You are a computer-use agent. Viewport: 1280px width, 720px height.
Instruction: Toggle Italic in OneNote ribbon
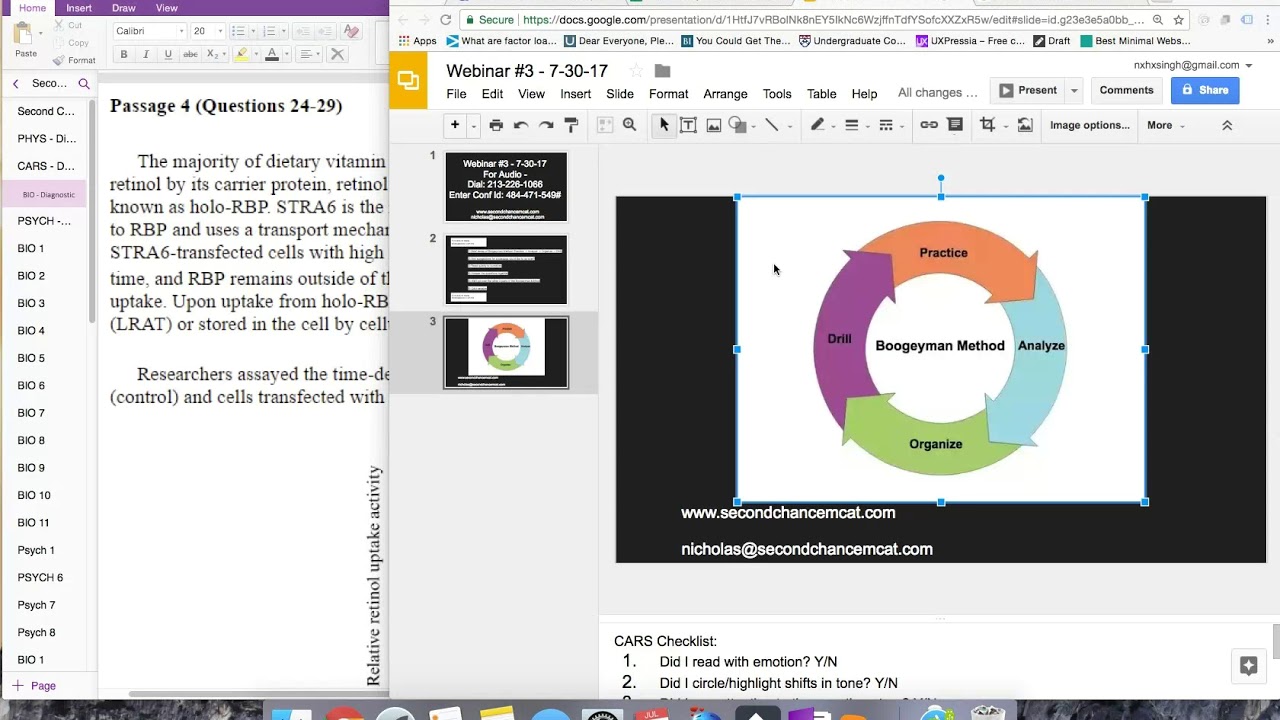click(146, 54)
